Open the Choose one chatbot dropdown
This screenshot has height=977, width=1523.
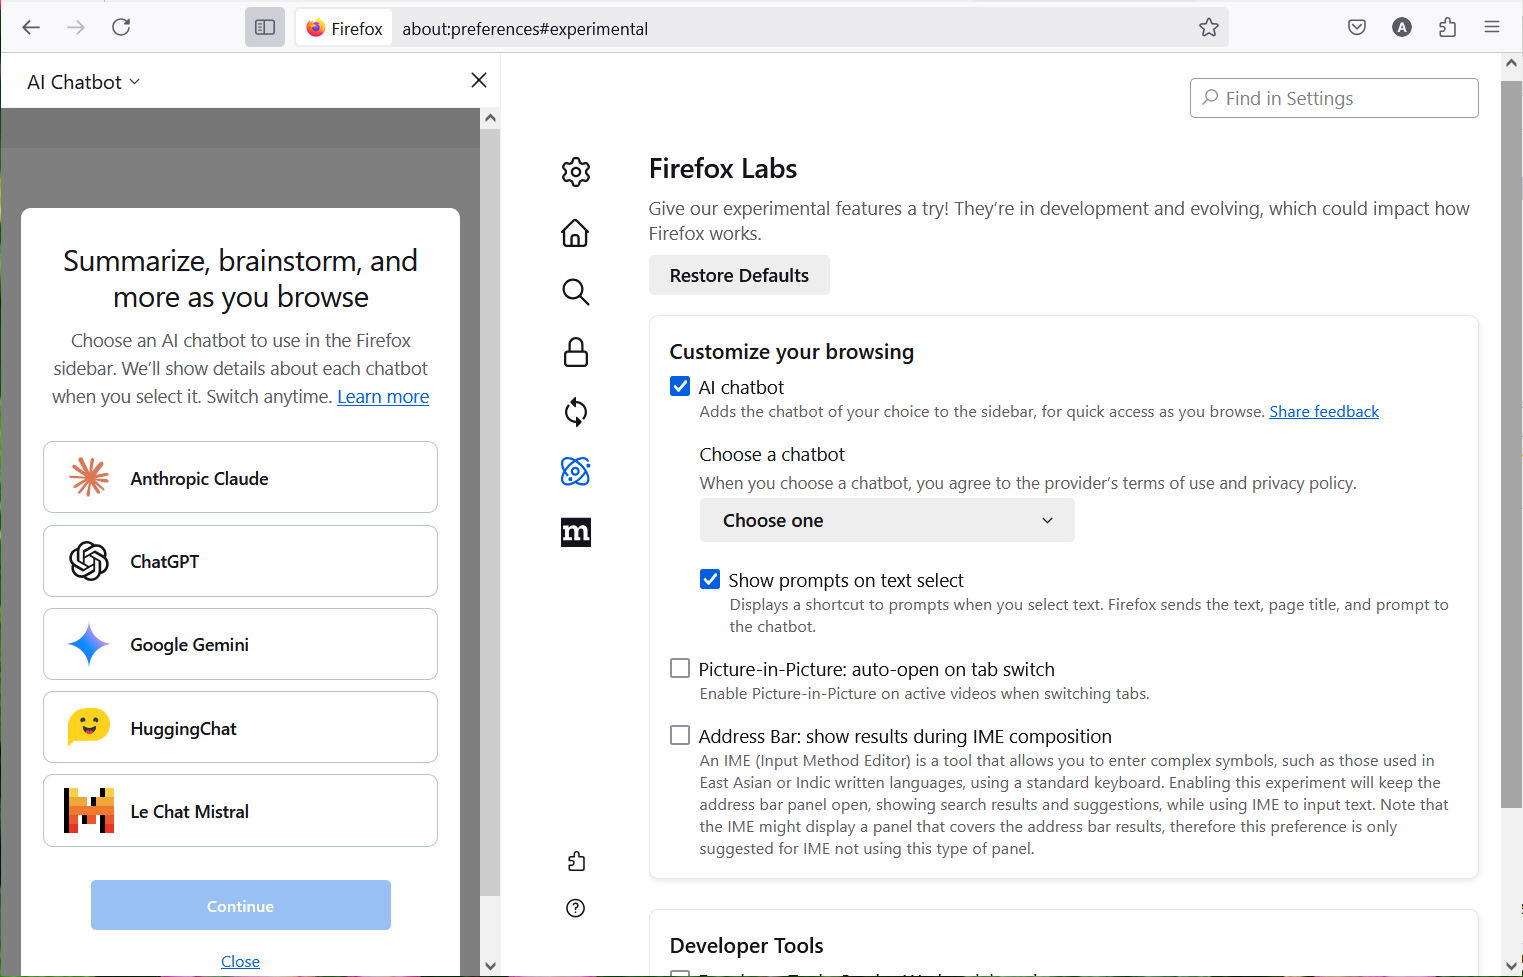pyautogui.click(x=887, y=520)
